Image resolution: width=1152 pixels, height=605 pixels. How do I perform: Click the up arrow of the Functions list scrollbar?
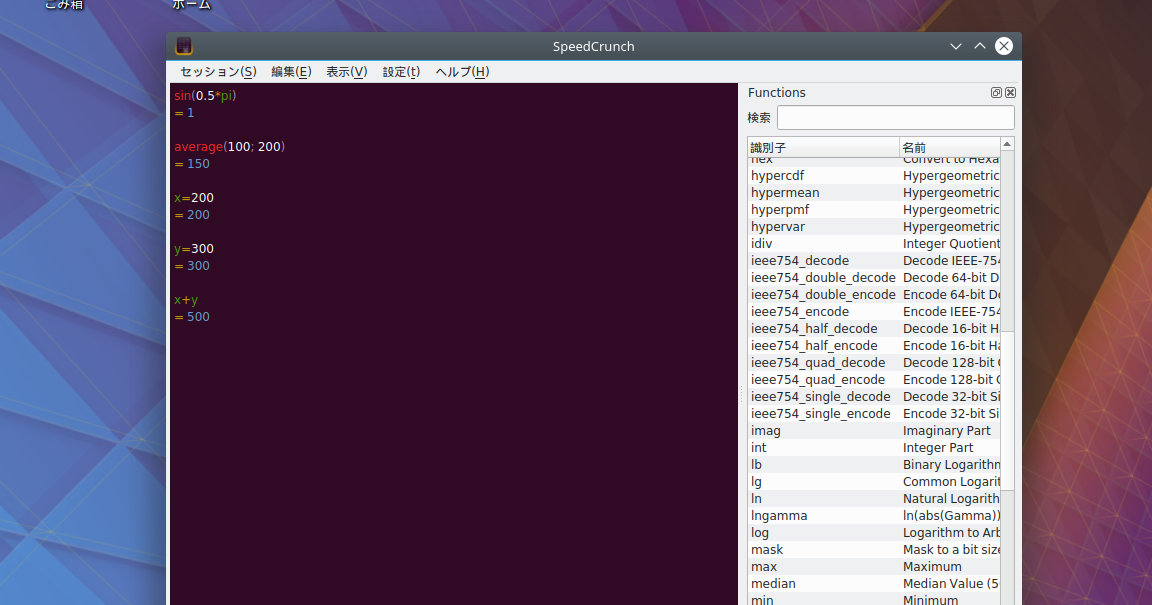point(1007,143)
